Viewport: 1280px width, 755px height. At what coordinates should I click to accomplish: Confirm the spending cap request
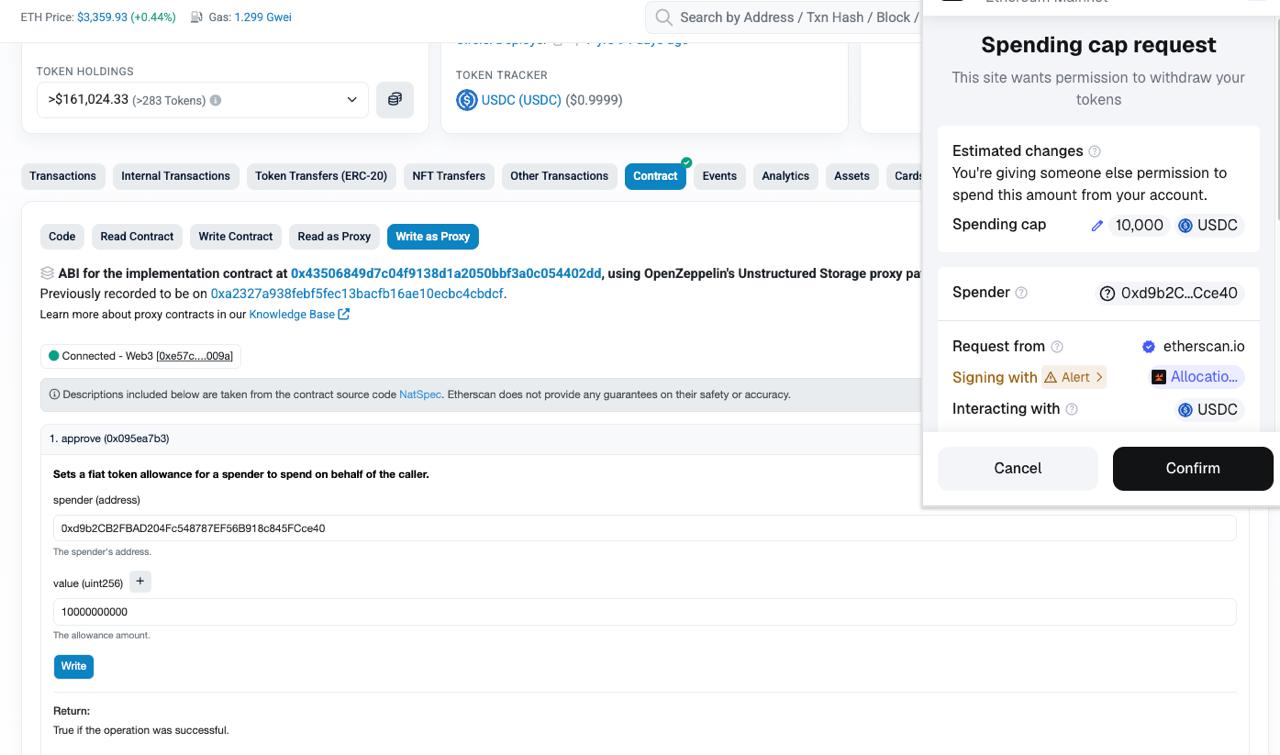coord(1192,468)
